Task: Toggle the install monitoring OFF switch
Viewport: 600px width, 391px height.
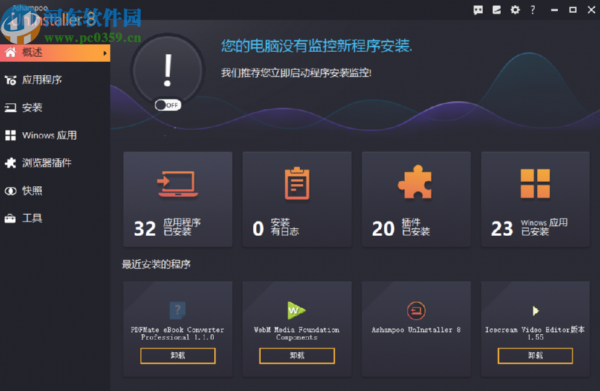Action: pos(168,105)
